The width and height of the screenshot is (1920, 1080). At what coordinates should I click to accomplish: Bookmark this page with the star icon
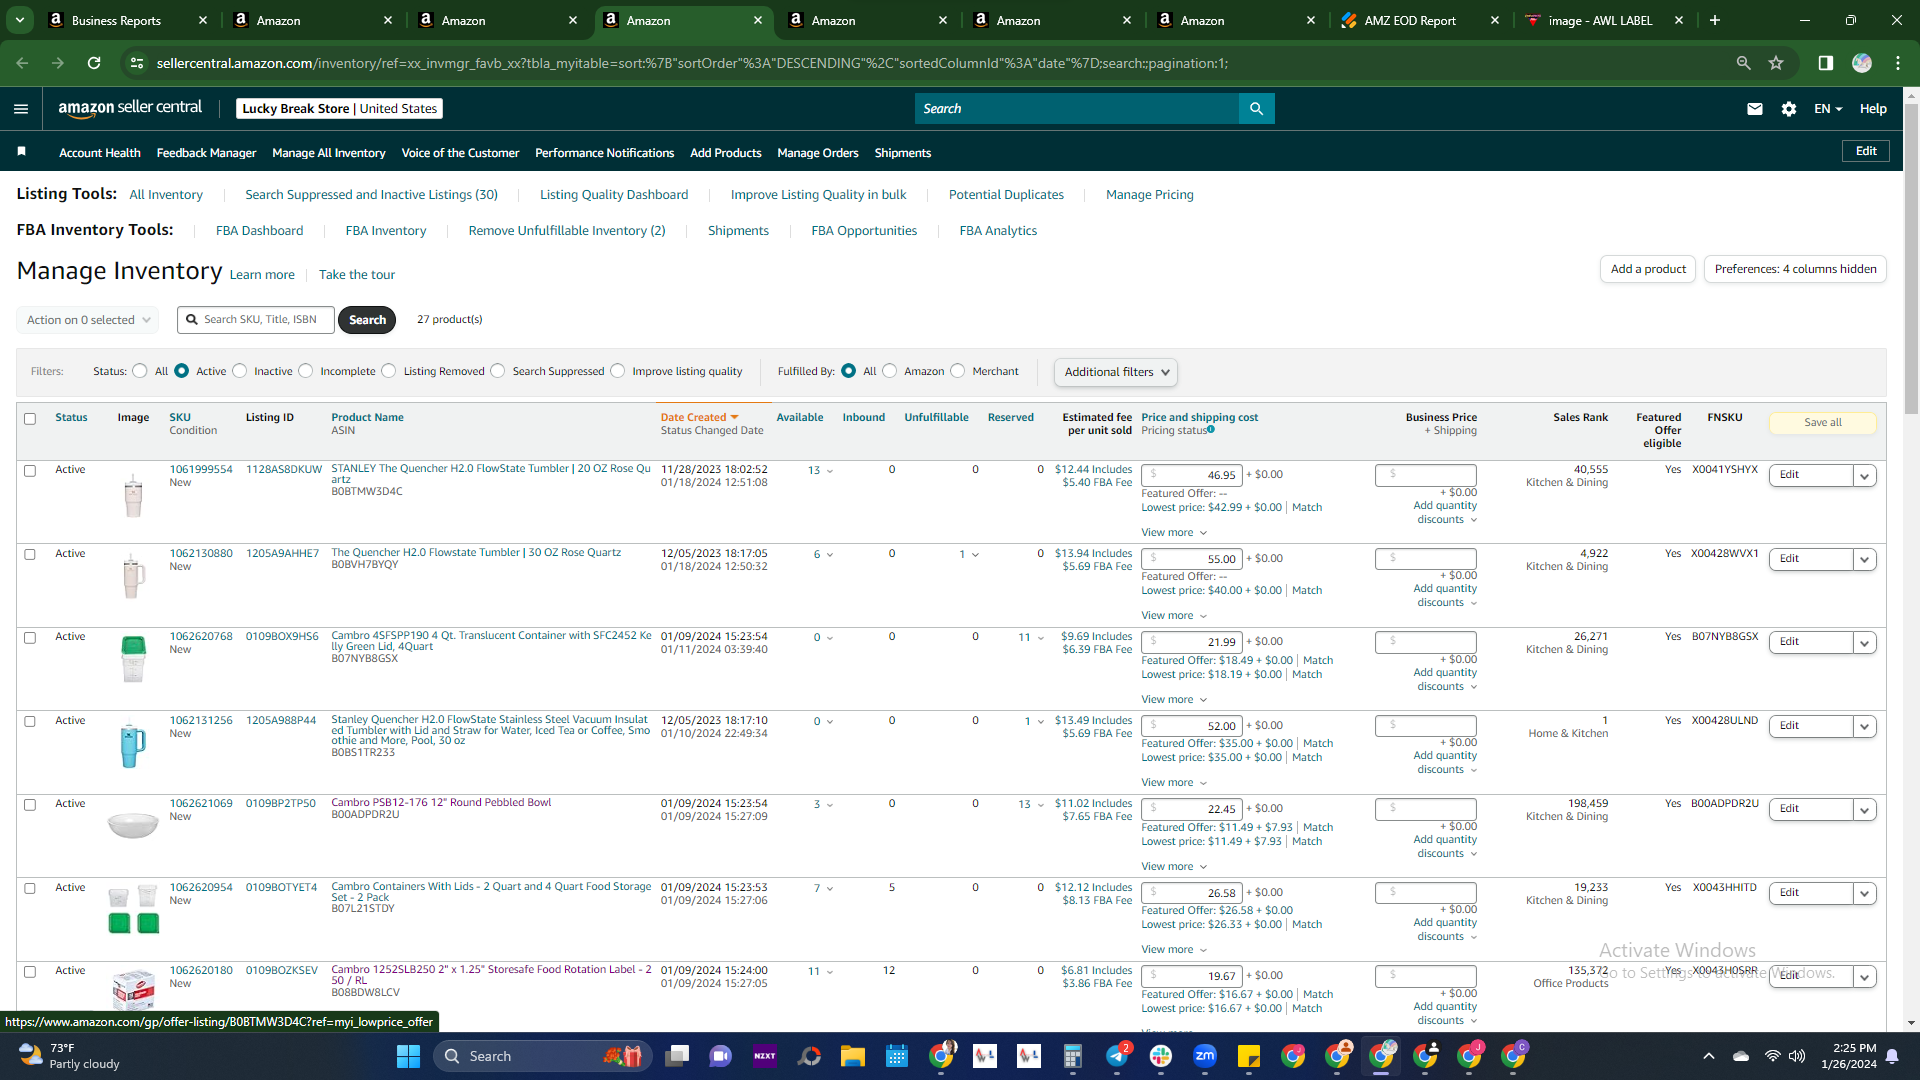point(1776,63)
